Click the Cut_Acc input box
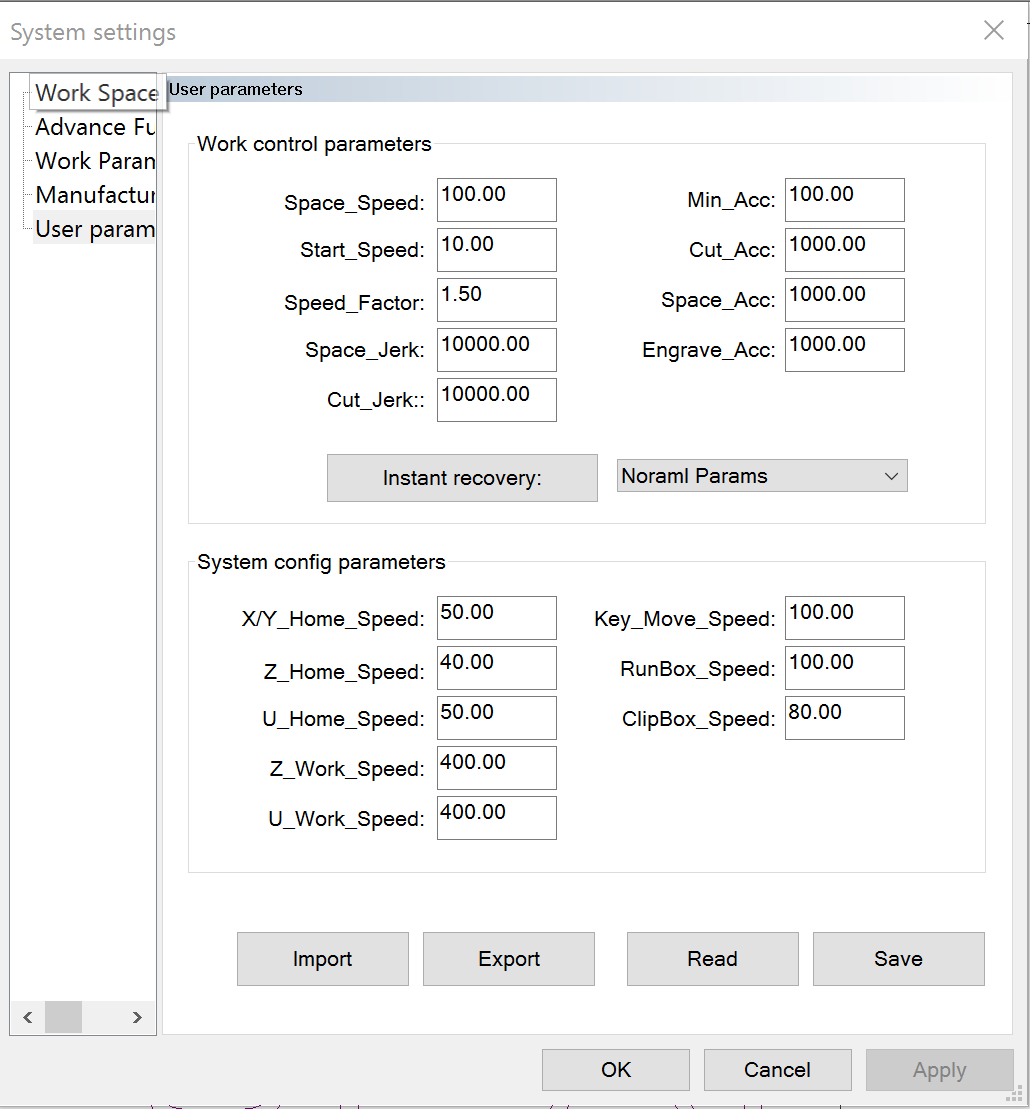 point(844,250)
